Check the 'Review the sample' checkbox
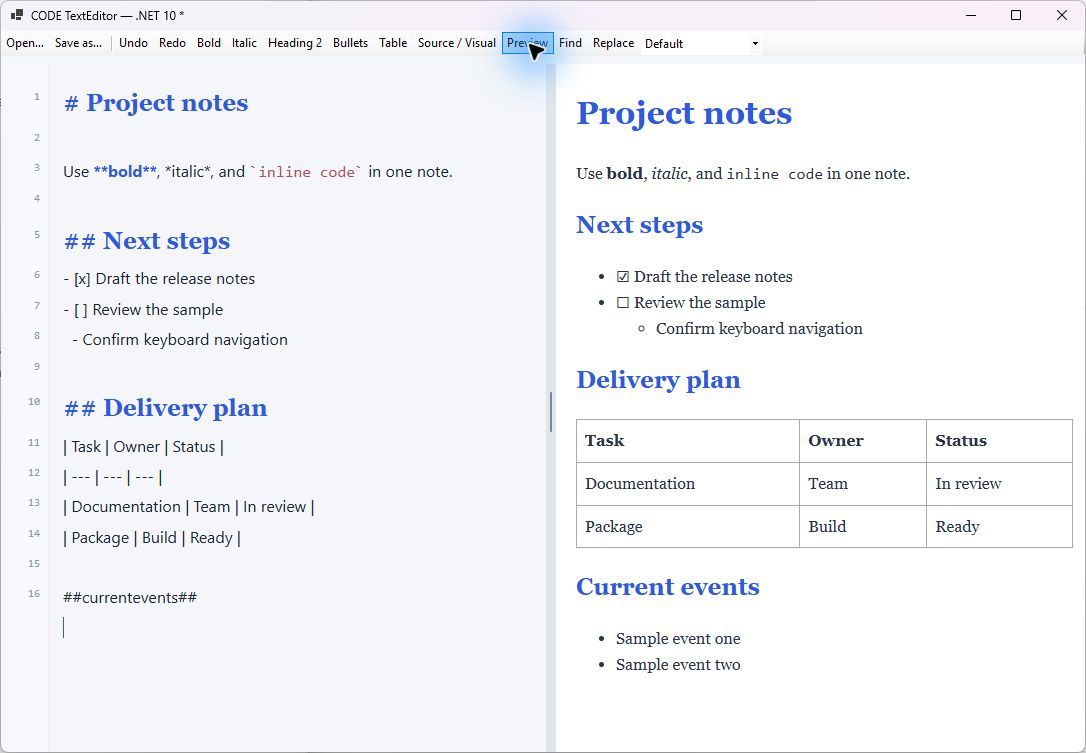Viewport: 1086px width, 753px height. 623,303
